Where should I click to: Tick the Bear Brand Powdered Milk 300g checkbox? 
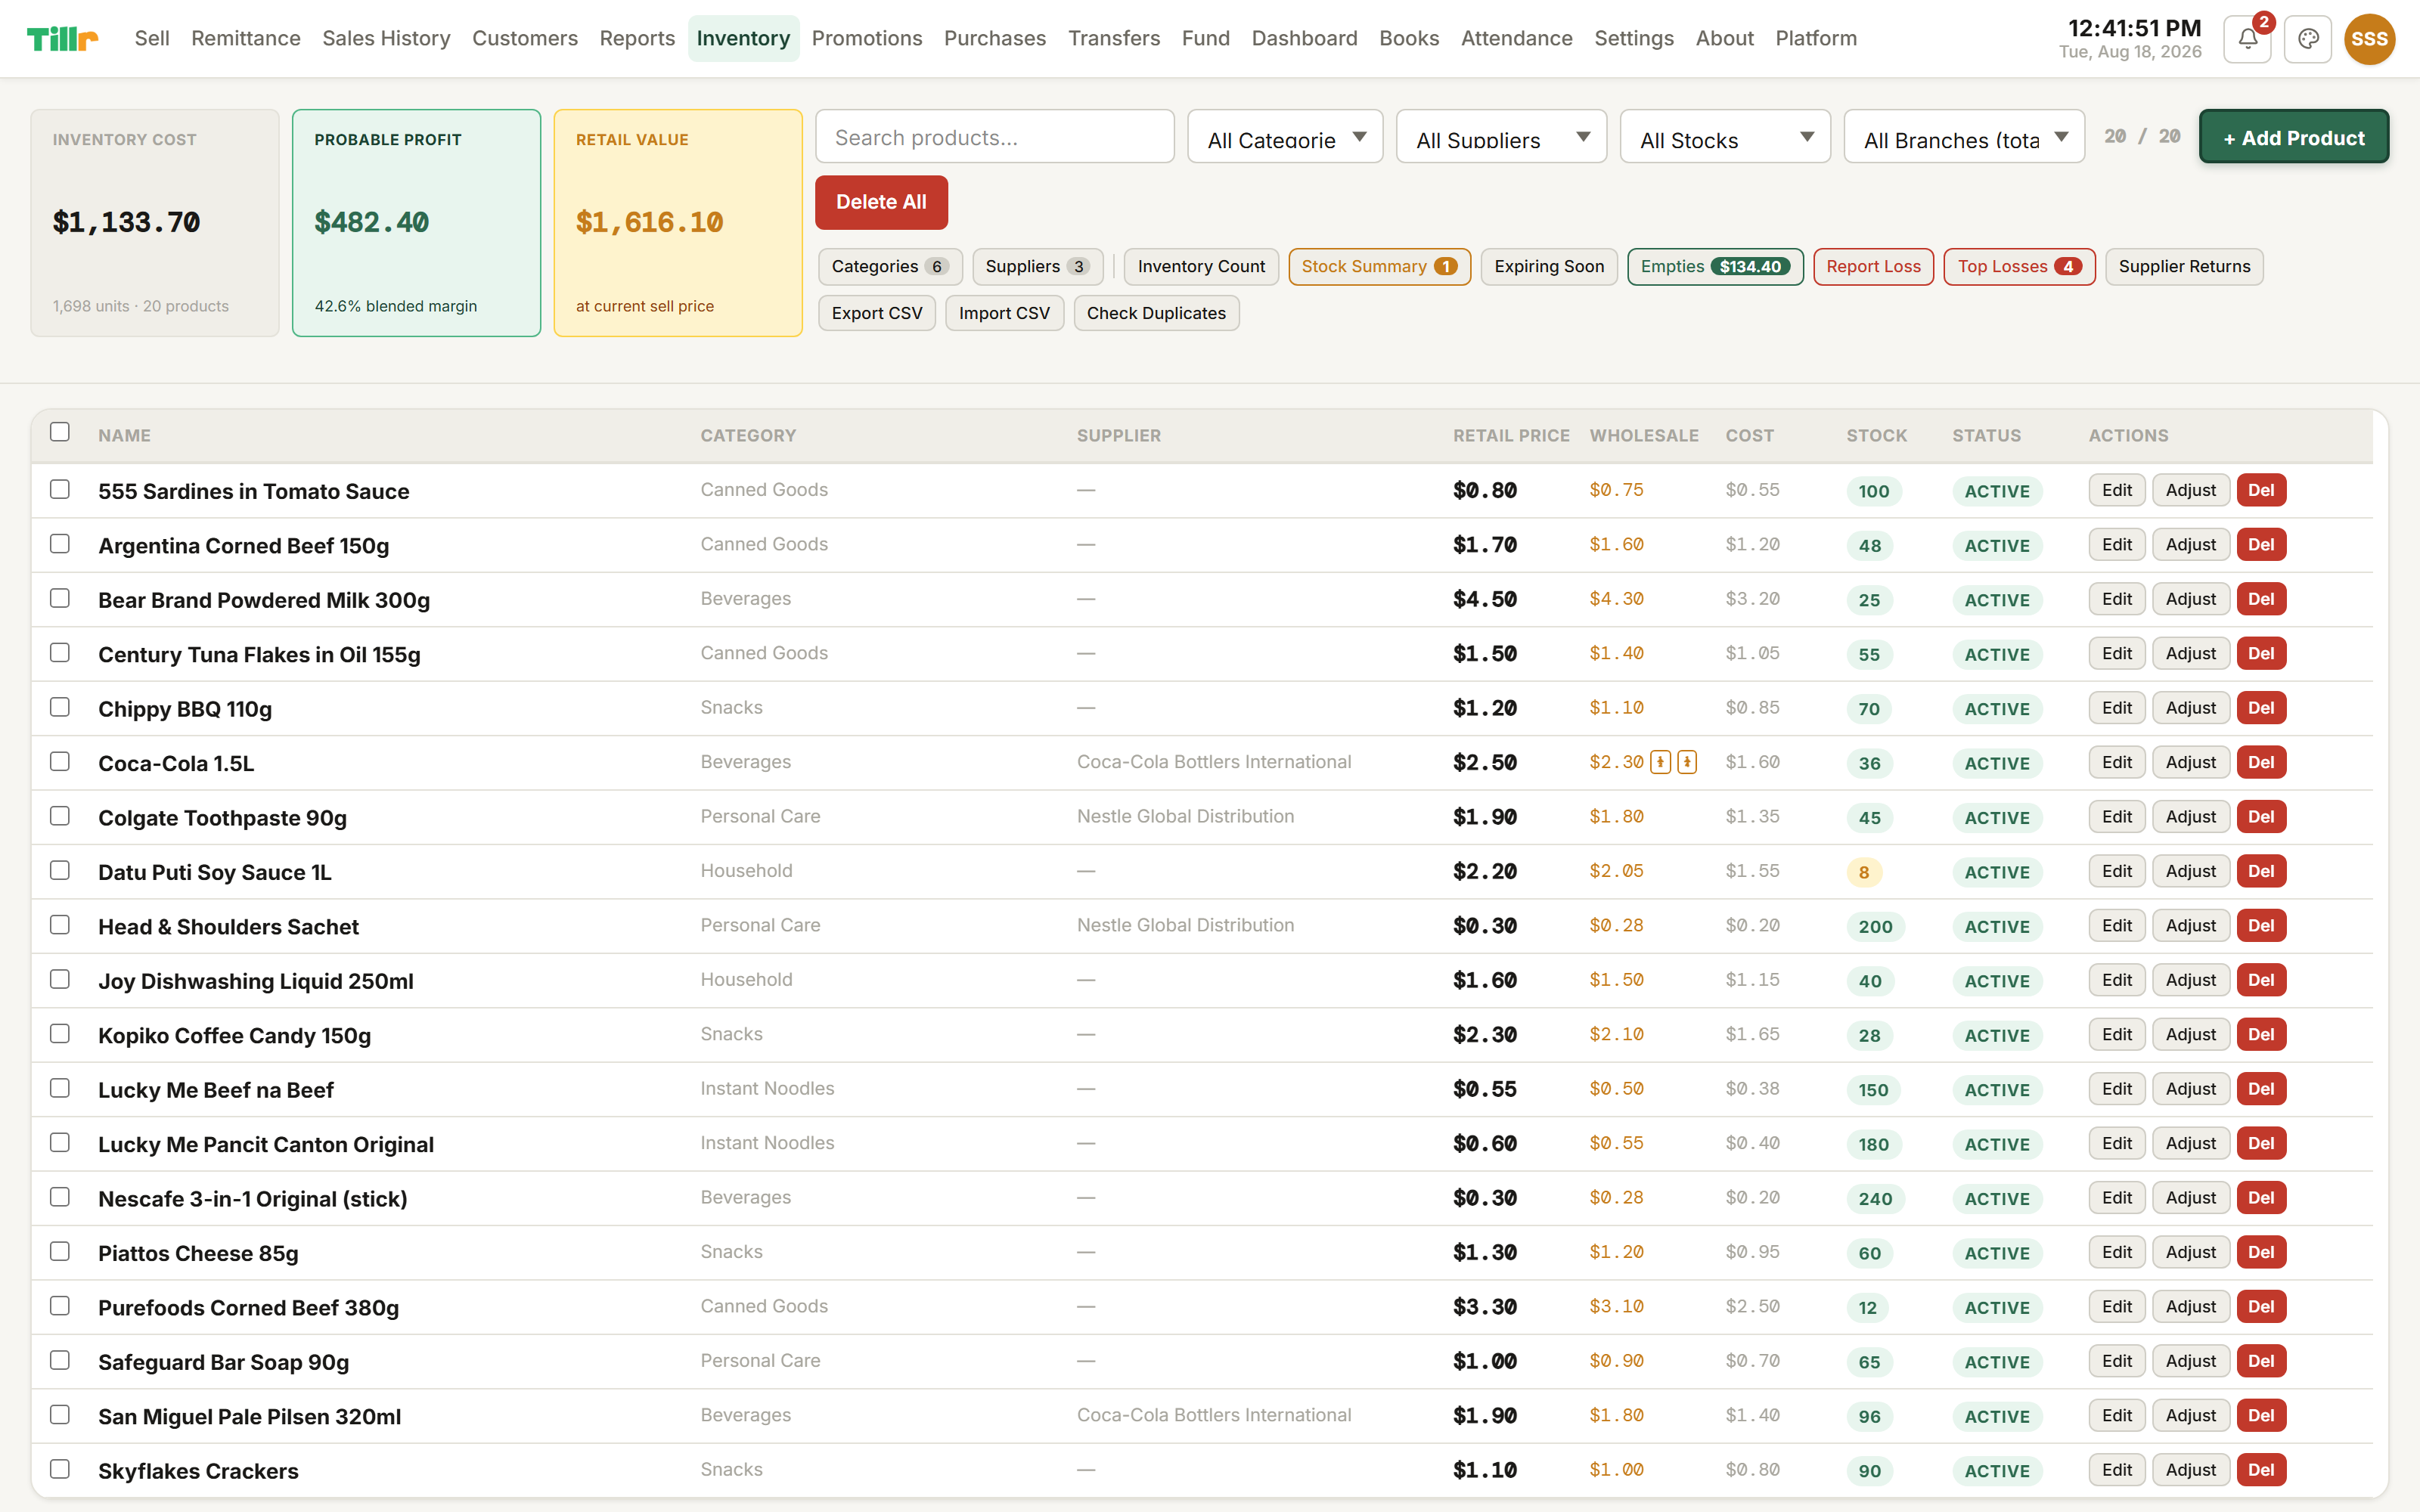[60, 598]
